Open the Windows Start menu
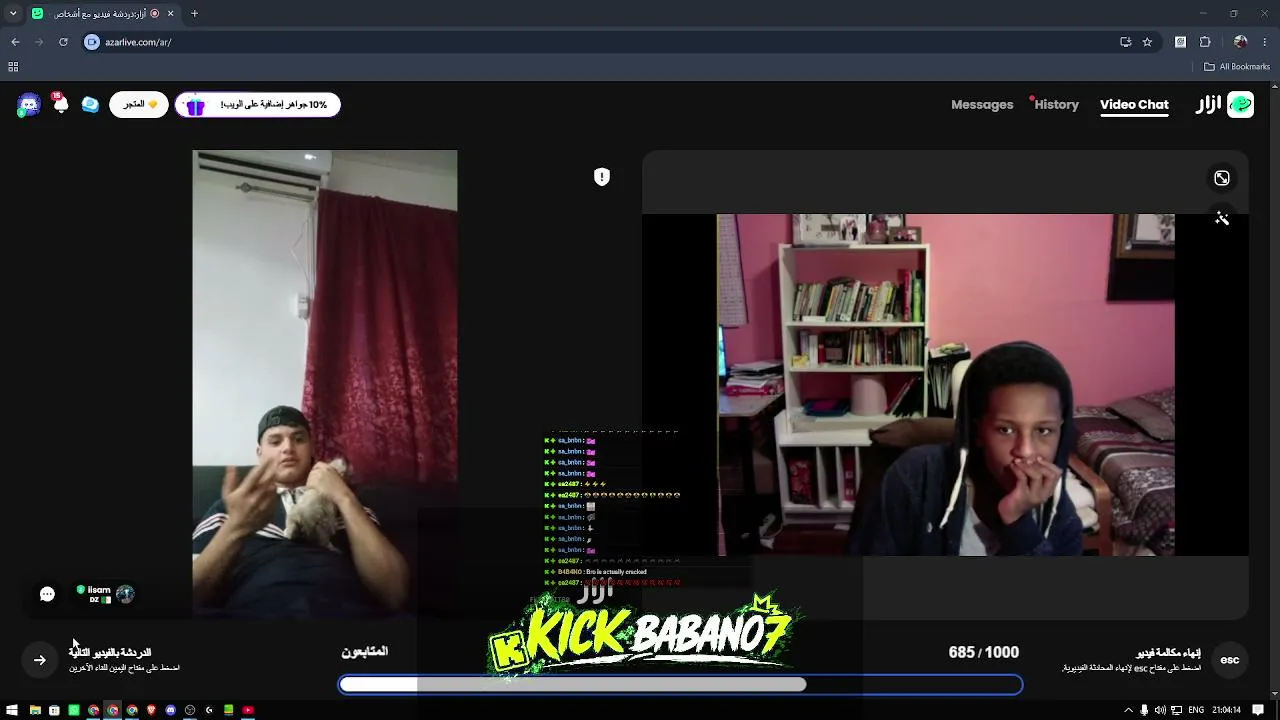 point(12,710)
